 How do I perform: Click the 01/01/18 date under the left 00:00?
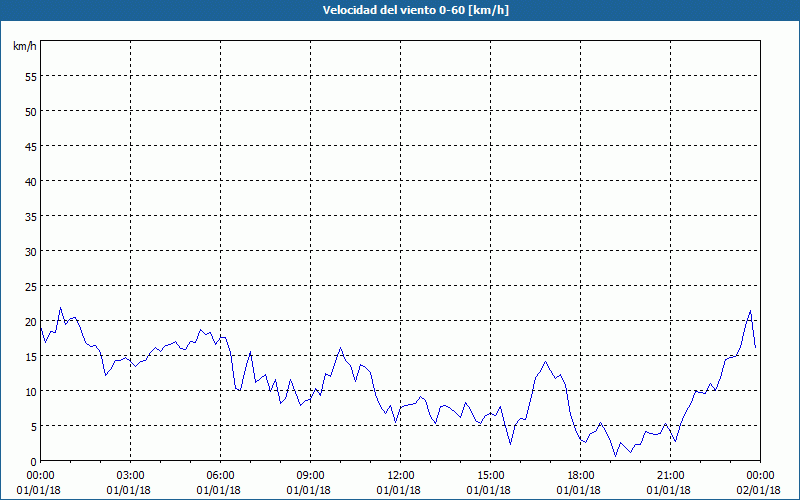pyautogui.click(x=38, y=490)
